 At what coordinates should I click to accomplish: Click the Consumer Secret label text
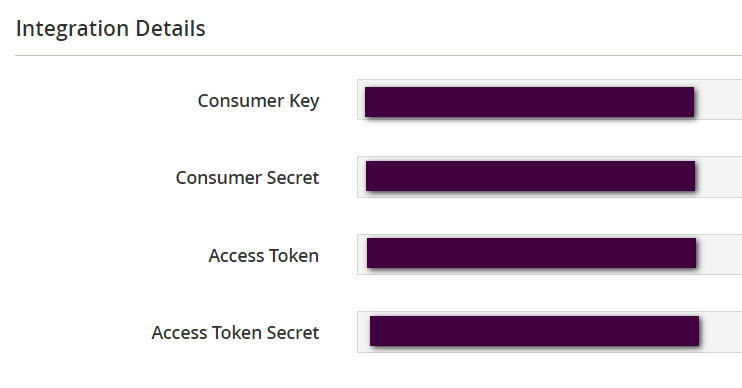click(247, 178)
